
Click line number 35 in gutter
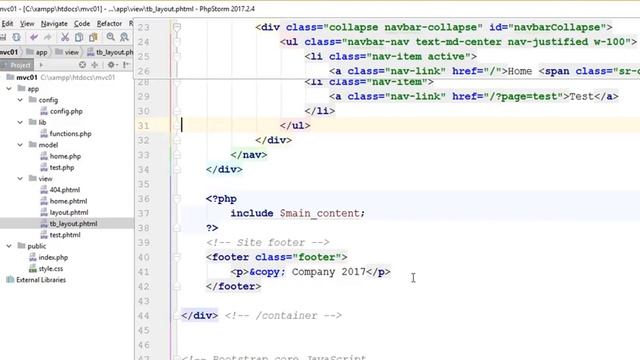click(x=143, y=184)
